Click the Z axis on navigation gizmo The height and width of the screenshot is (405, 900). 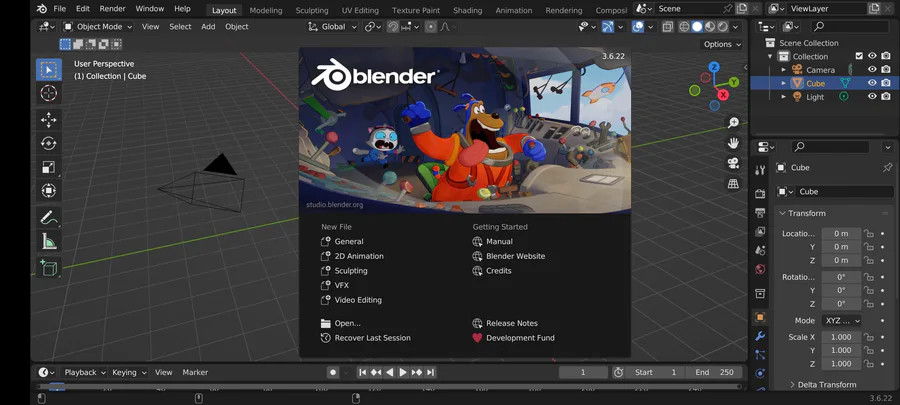point(713,67)
